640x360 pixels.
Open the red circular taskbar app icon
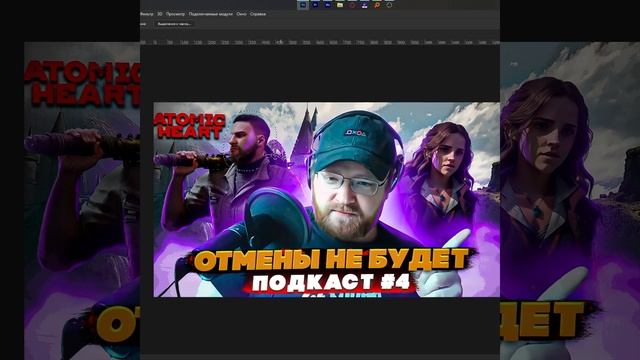(x=352, y=5)
